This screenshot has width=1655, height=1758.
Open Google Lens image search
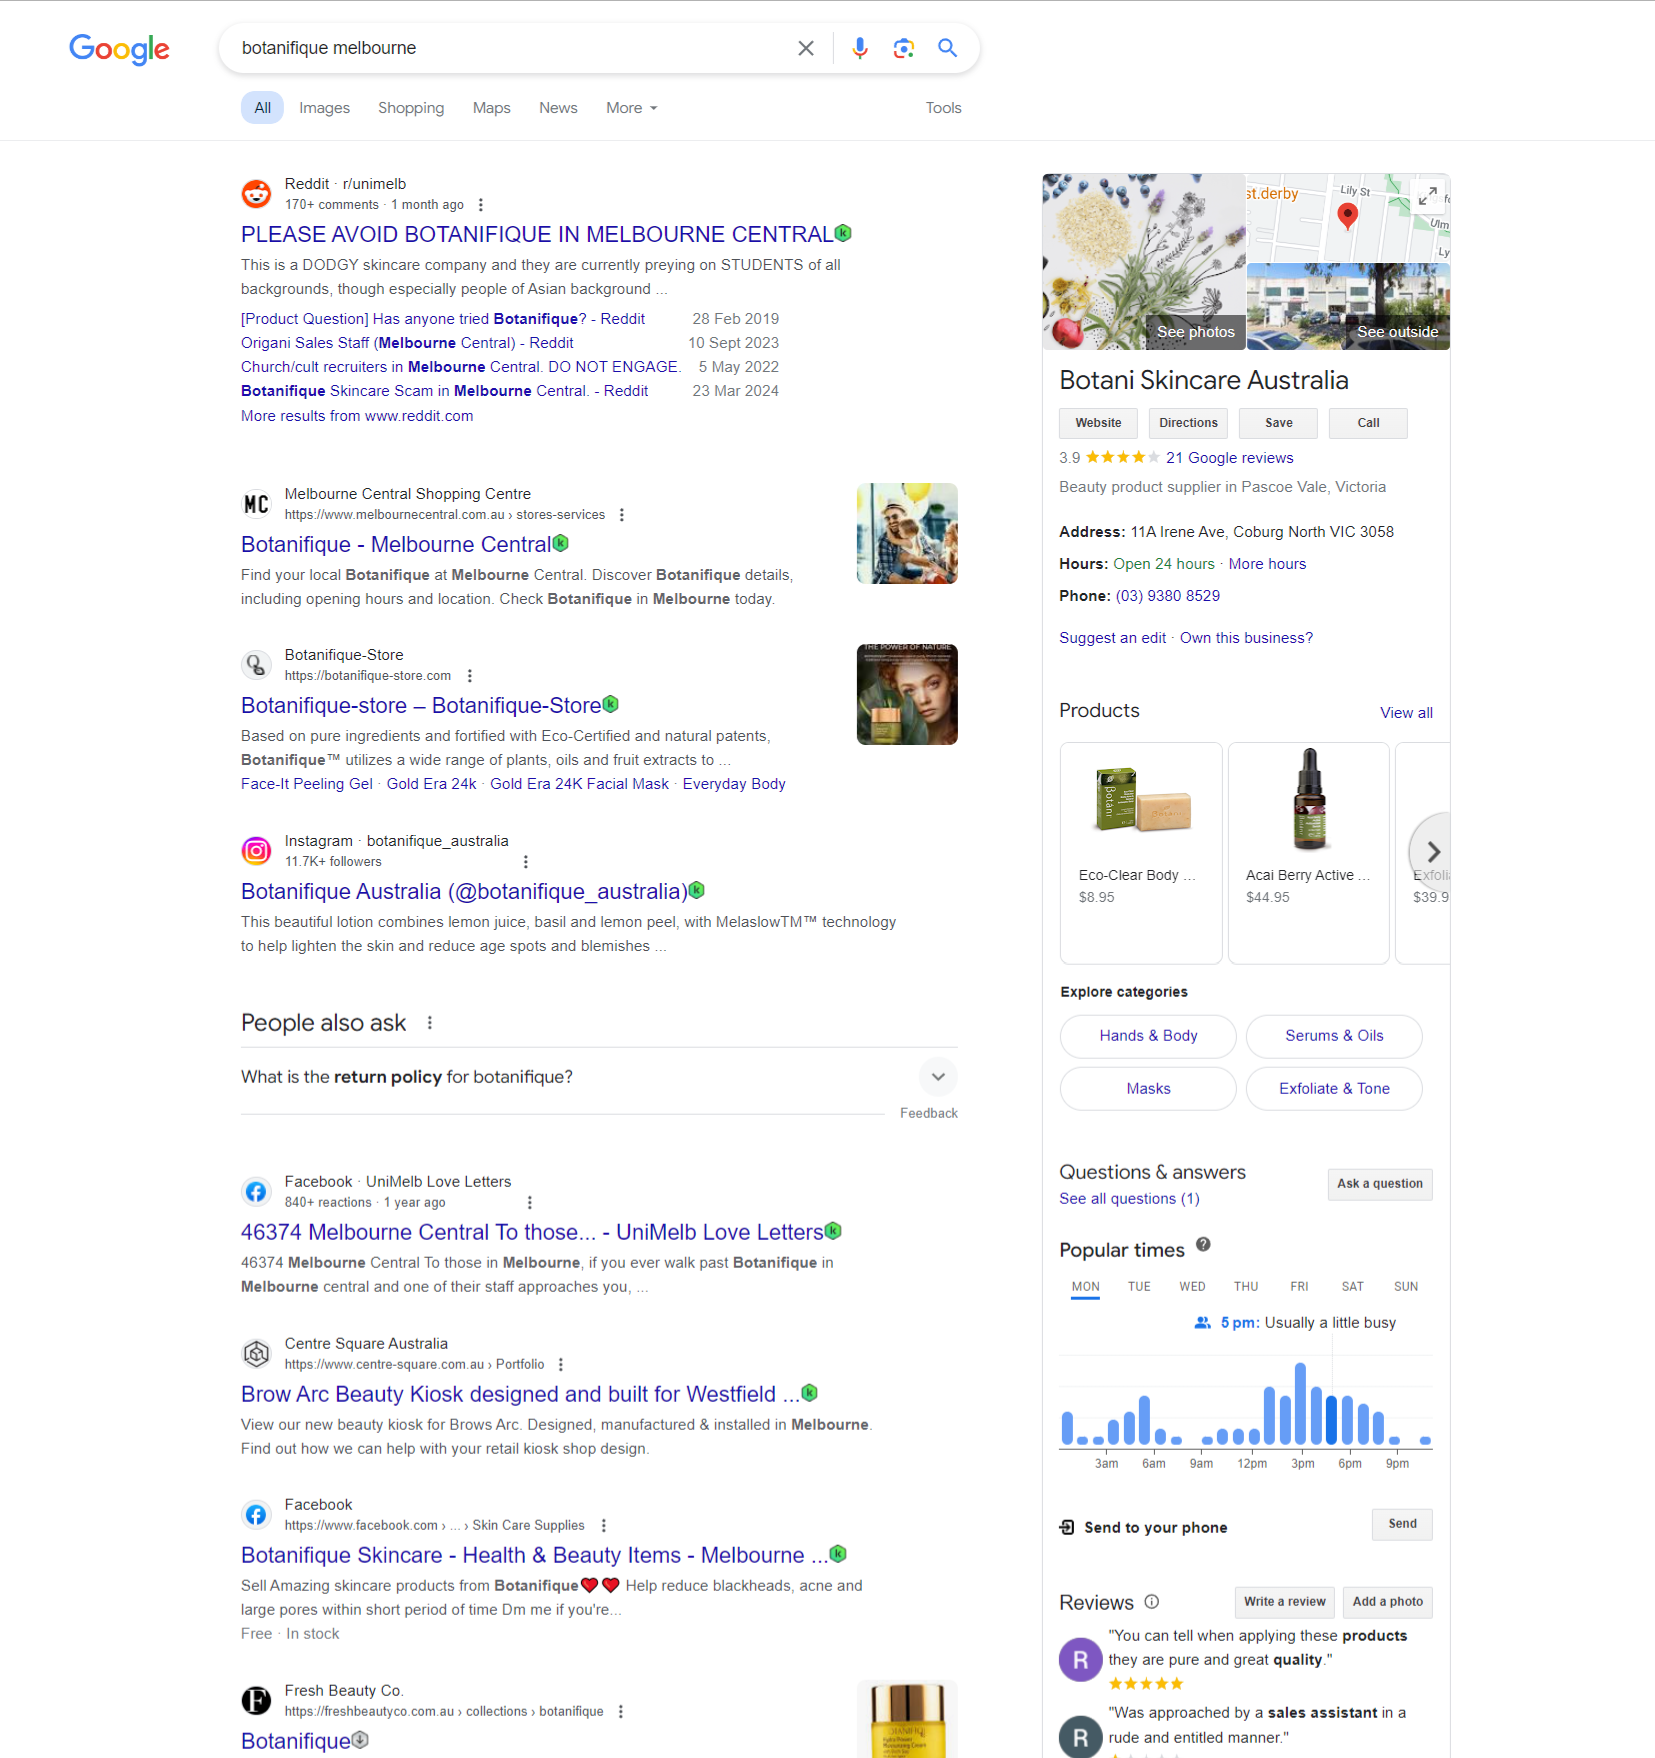pos(903,48)
